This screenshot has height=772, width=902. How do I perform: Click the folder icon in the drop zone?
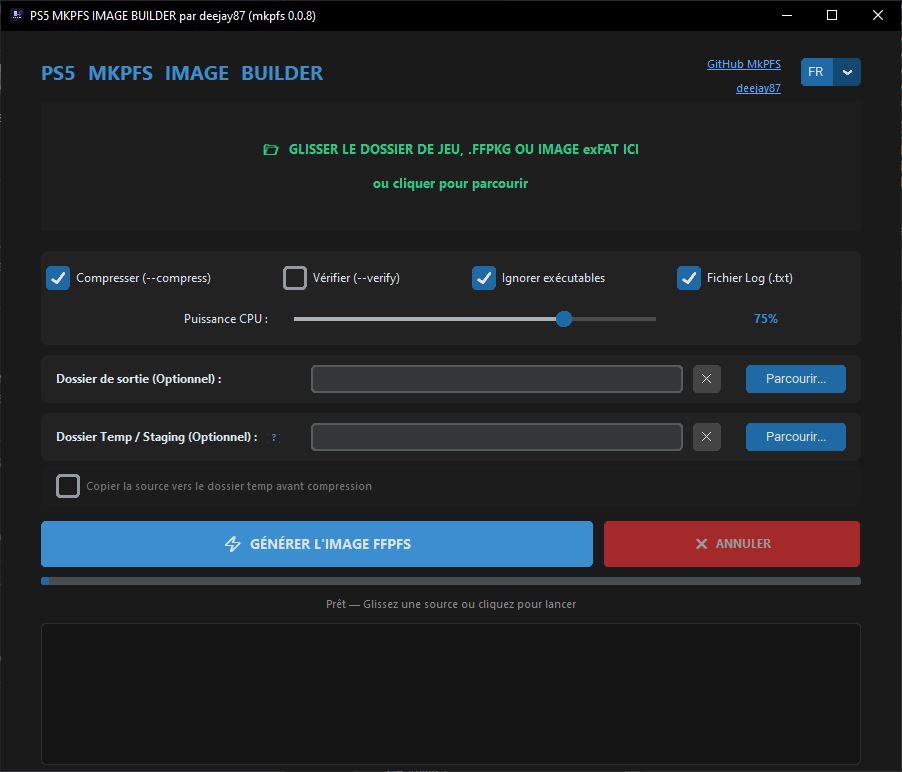coord(270,150)
